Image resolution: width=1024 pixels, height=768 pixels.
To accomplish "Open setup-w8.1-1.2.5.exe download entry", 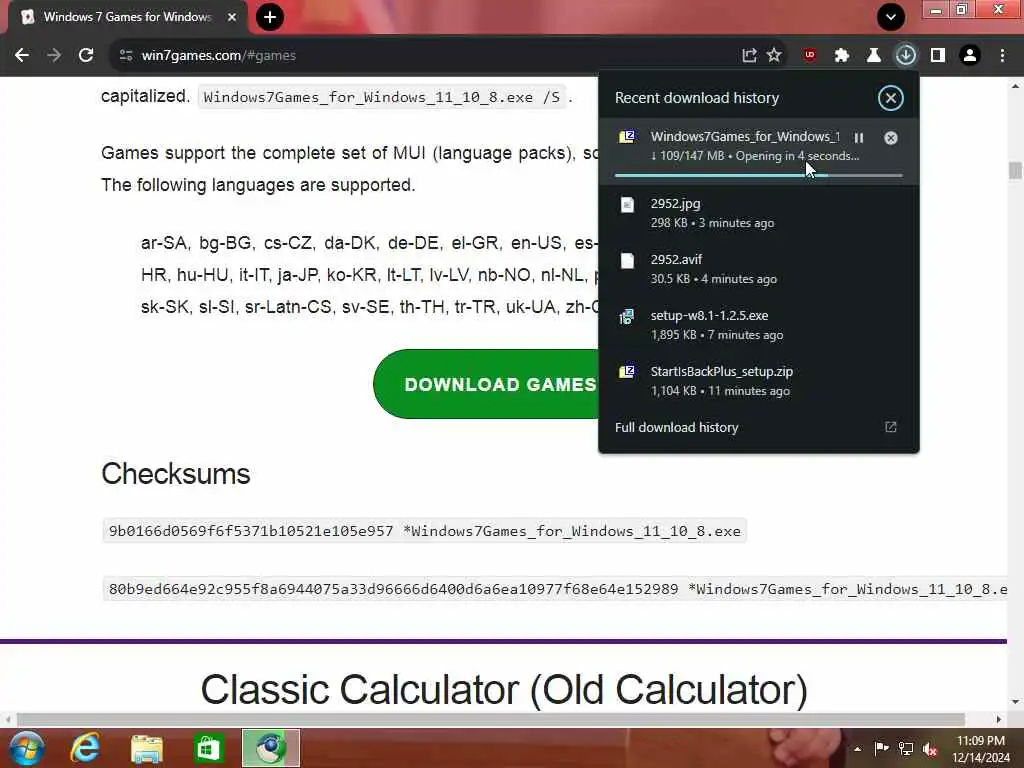I will [x=758, y=325].
